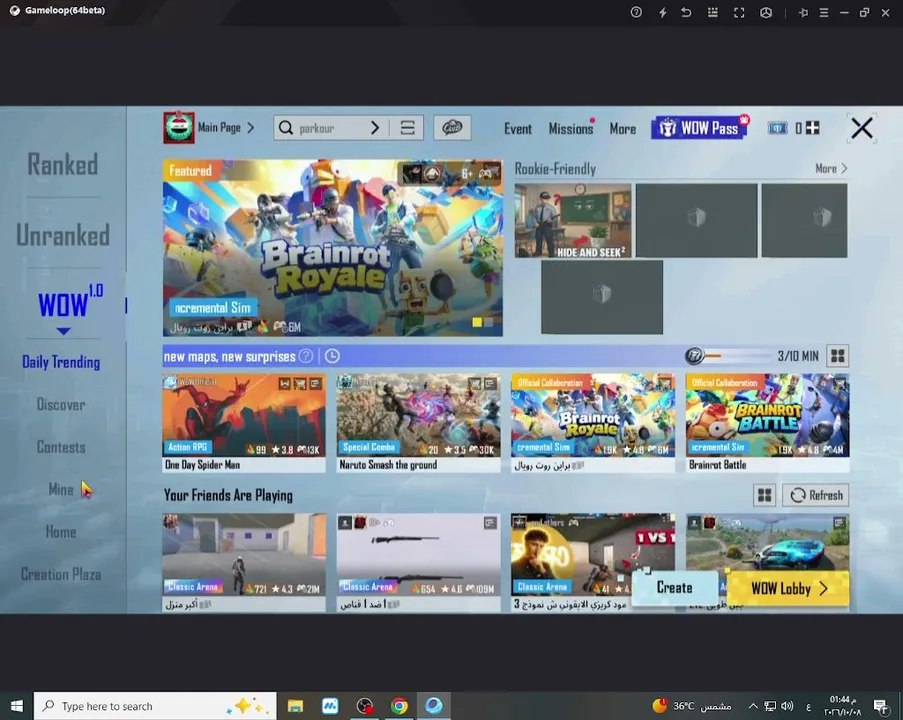Click the 3/10 MIN progress bar

[x=740, y=356]
